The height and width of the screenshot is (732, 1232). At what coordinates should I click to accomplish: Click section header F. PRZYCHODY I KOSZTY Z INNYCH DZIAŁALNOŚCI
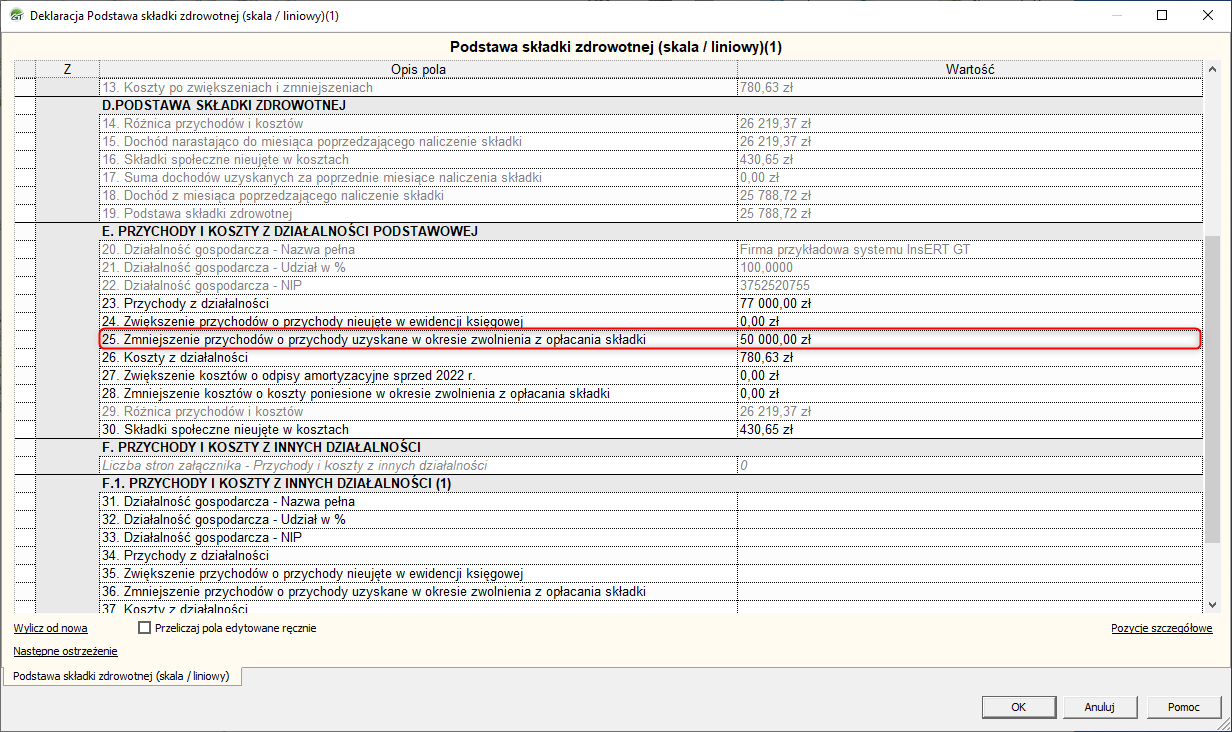[x=650, y=447]
